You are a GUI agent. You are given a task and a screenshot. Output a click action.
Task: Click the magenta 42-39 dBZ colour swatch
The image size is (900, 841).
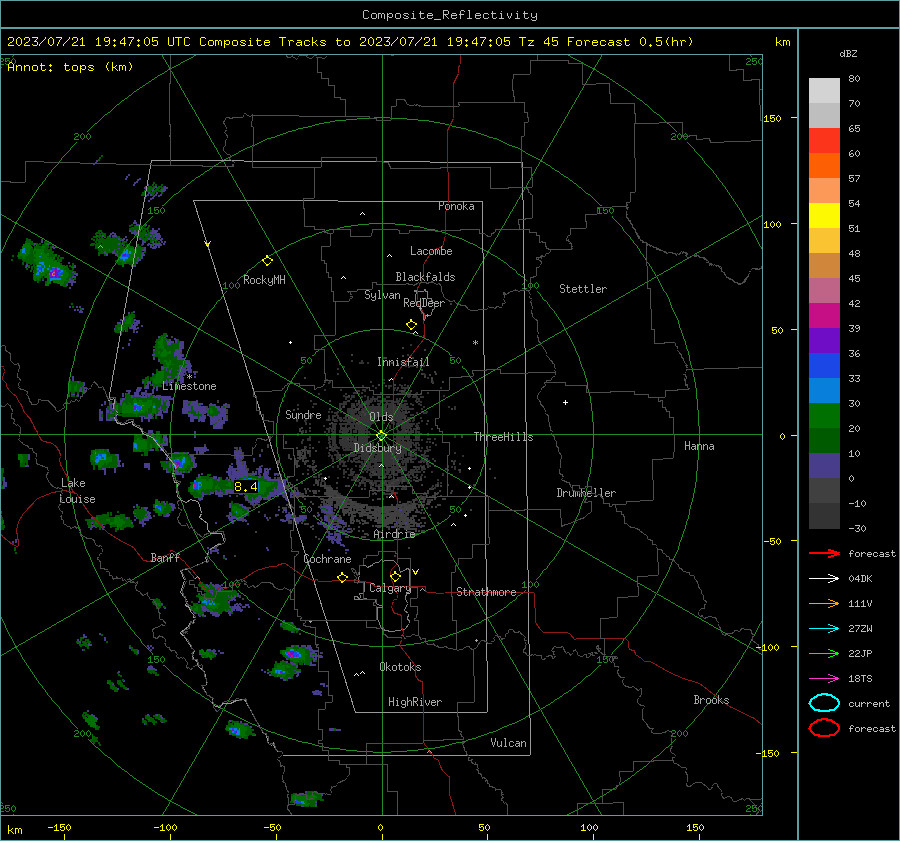point(824,316)
